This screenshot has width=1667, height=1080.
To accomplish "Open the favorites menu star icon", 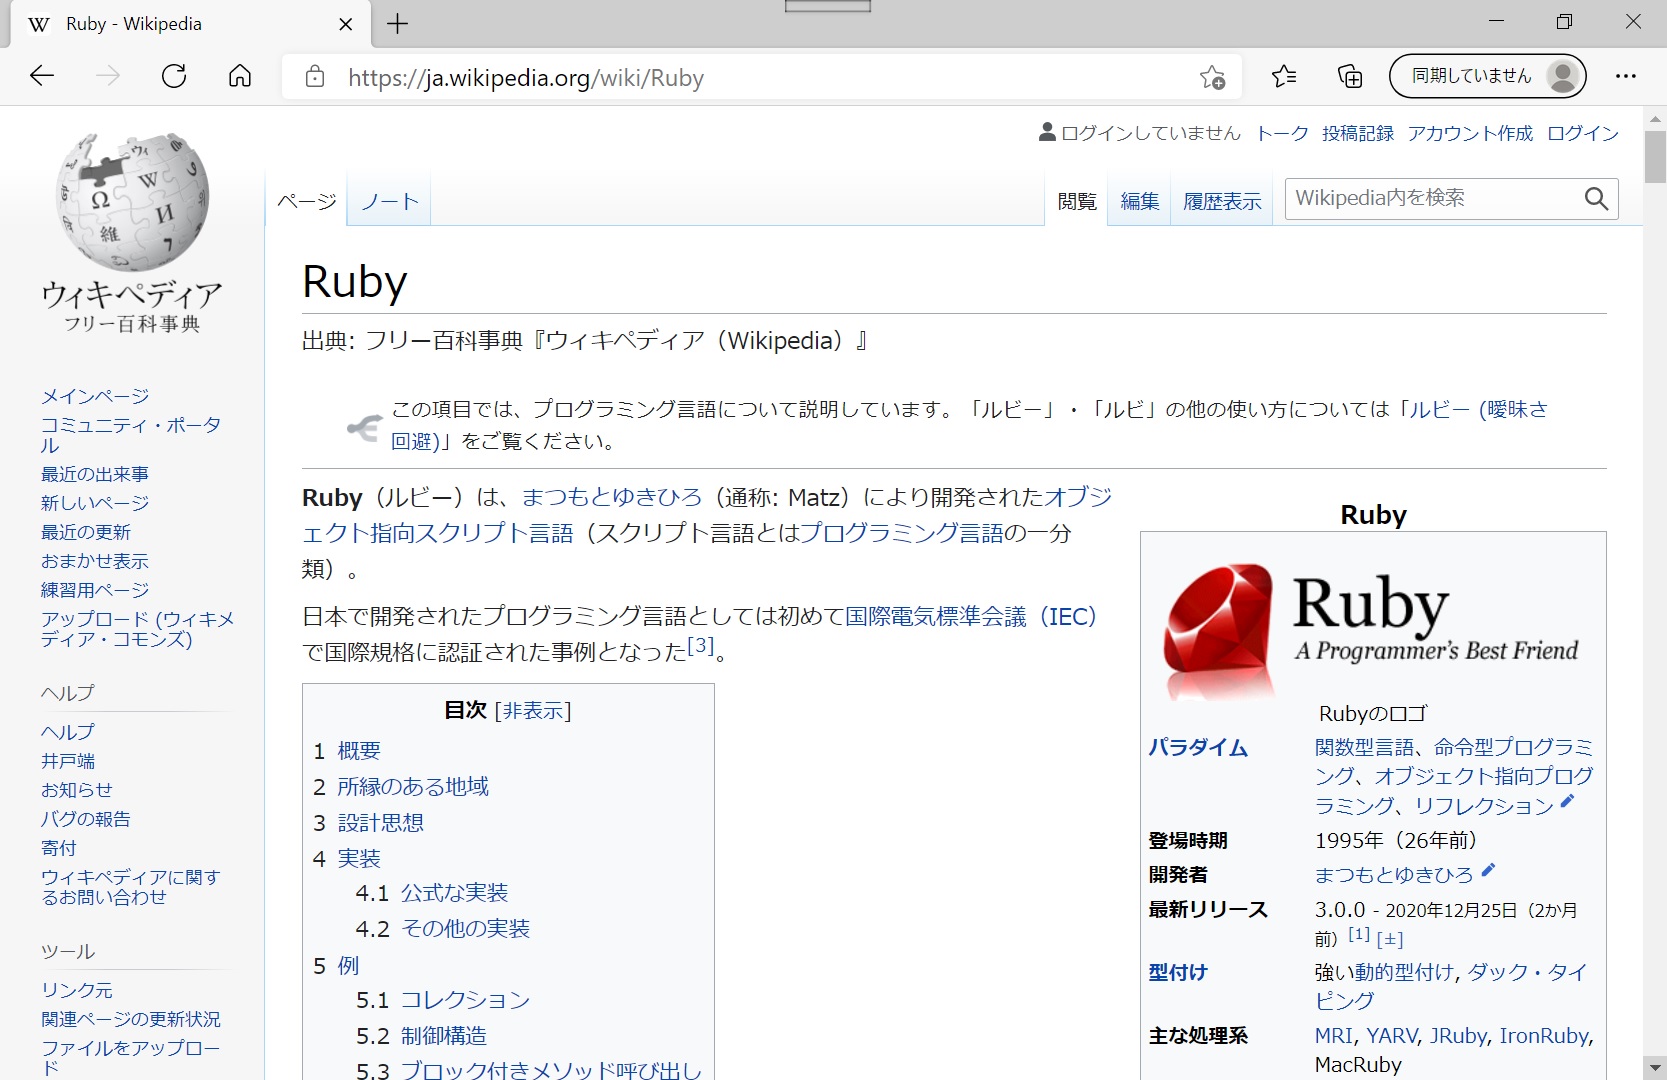I will click(x=1286, y=76).
